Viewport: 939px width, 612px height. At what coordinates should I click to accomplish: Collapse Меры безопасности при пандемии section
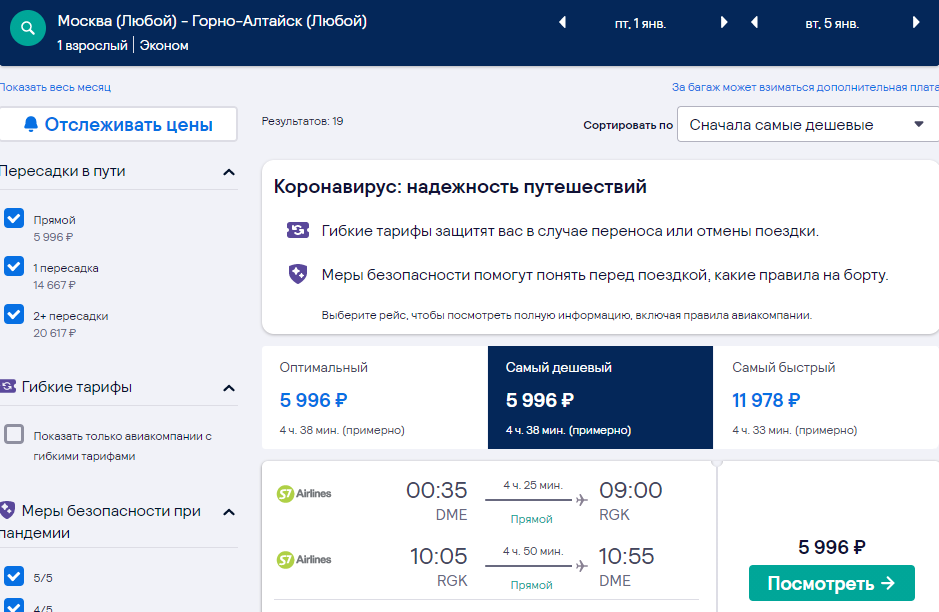[x=229, y=513]
